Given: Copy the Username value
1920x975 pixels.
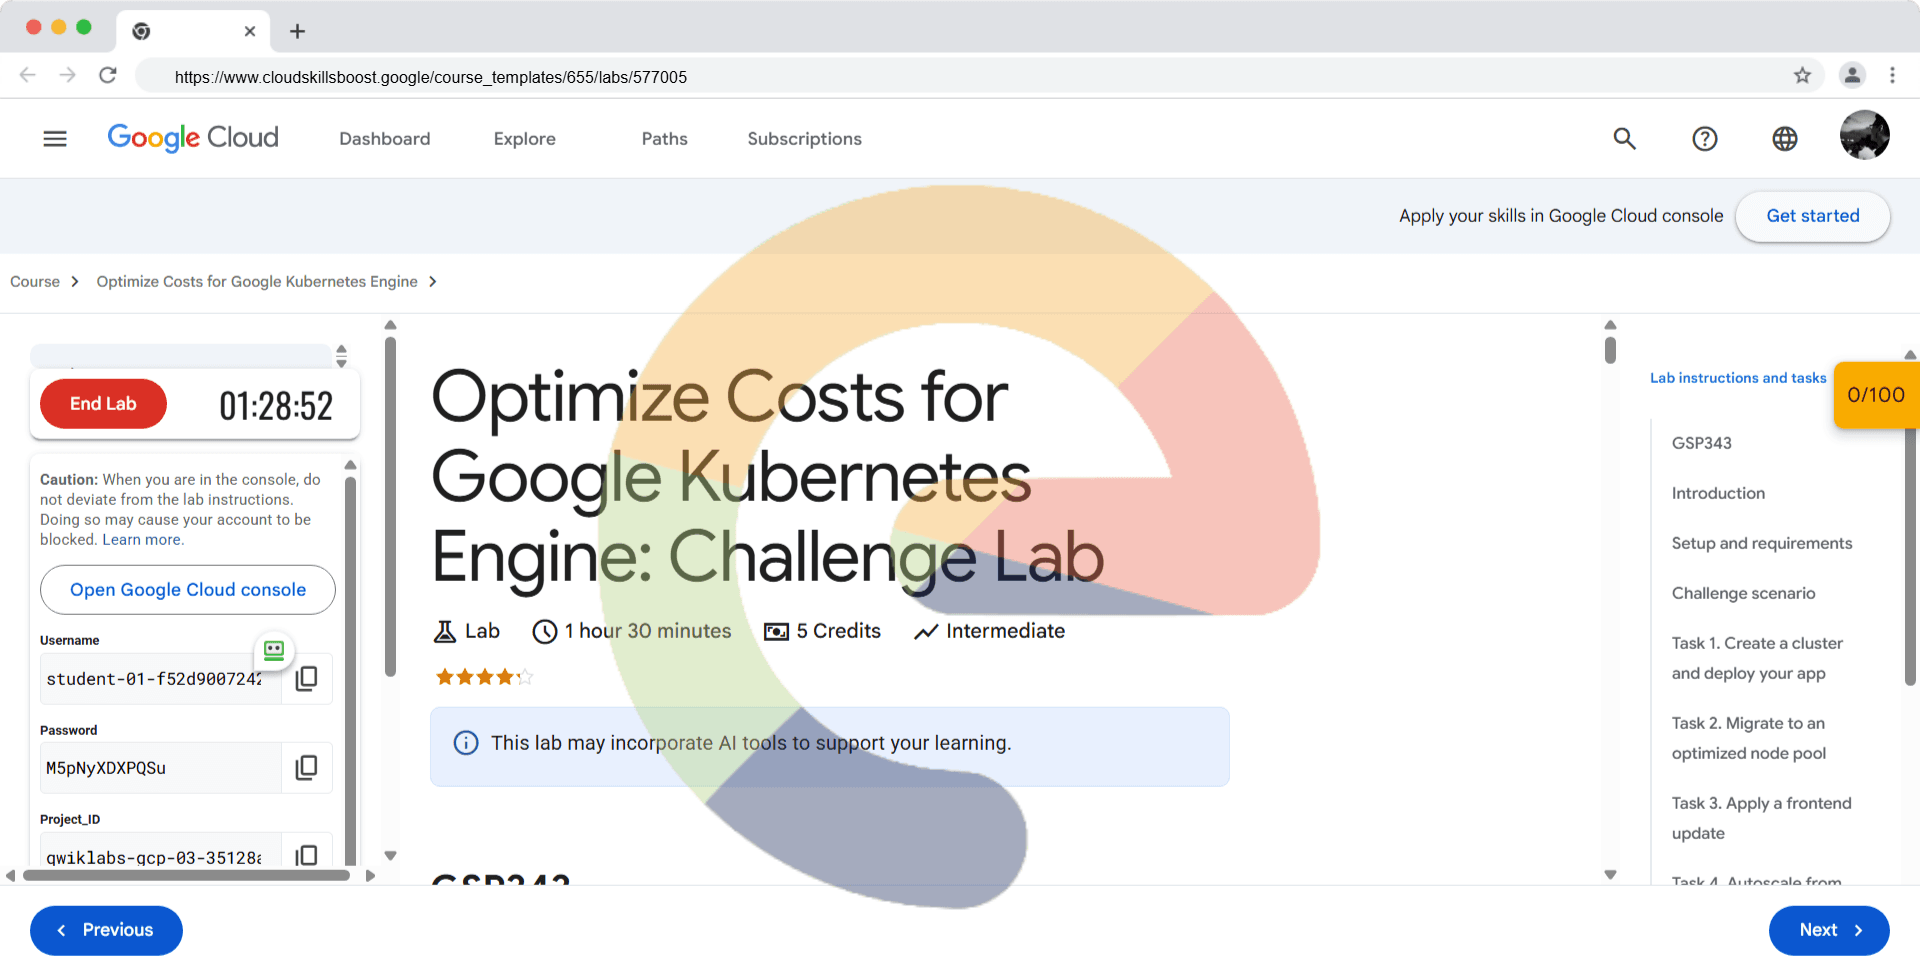Looking at the screenshot, I should click(x=307, y=678).
